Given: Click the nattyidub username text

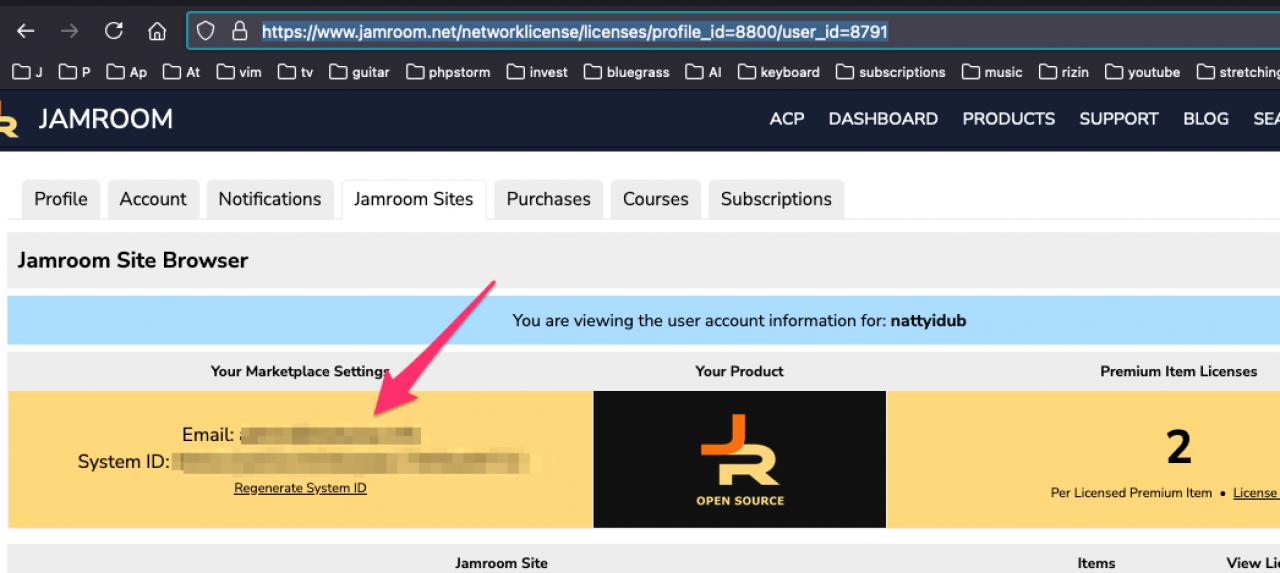Looking at the screenshot, I should point(928,321).
